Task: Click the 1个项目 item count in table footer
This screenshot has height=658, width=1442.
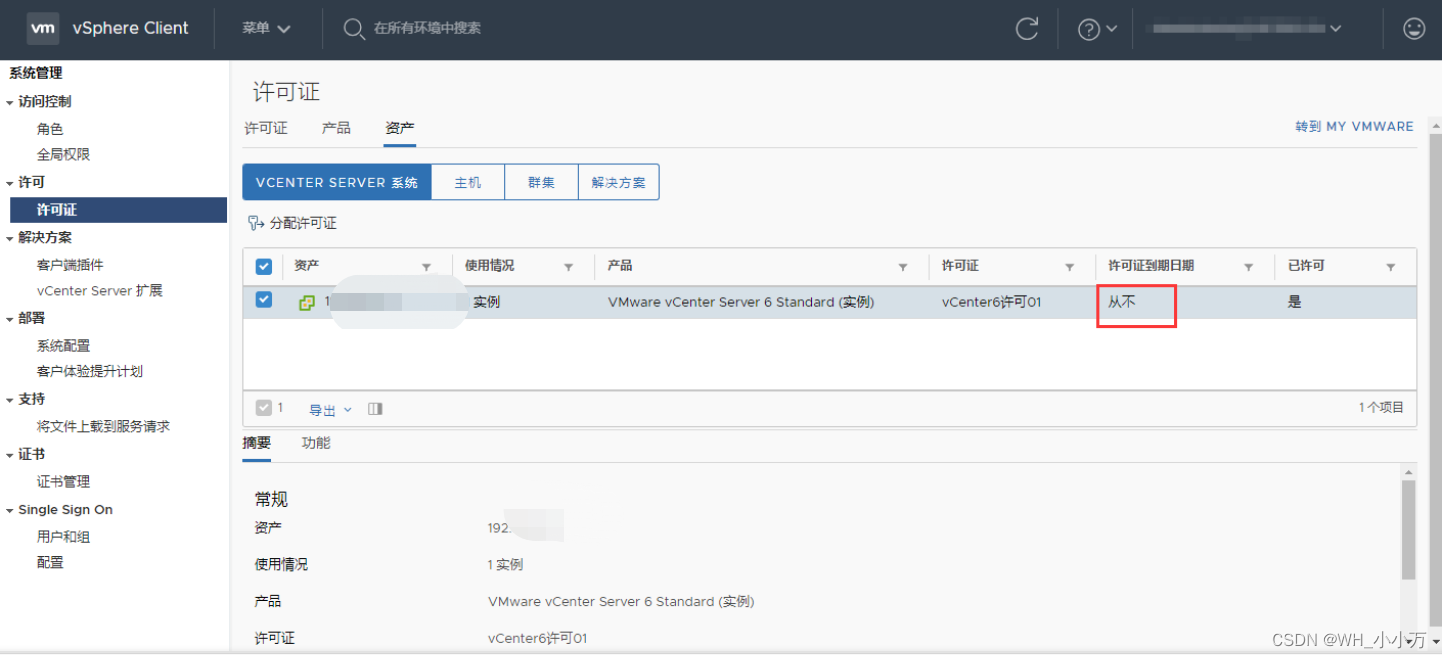Action: 1381,407
